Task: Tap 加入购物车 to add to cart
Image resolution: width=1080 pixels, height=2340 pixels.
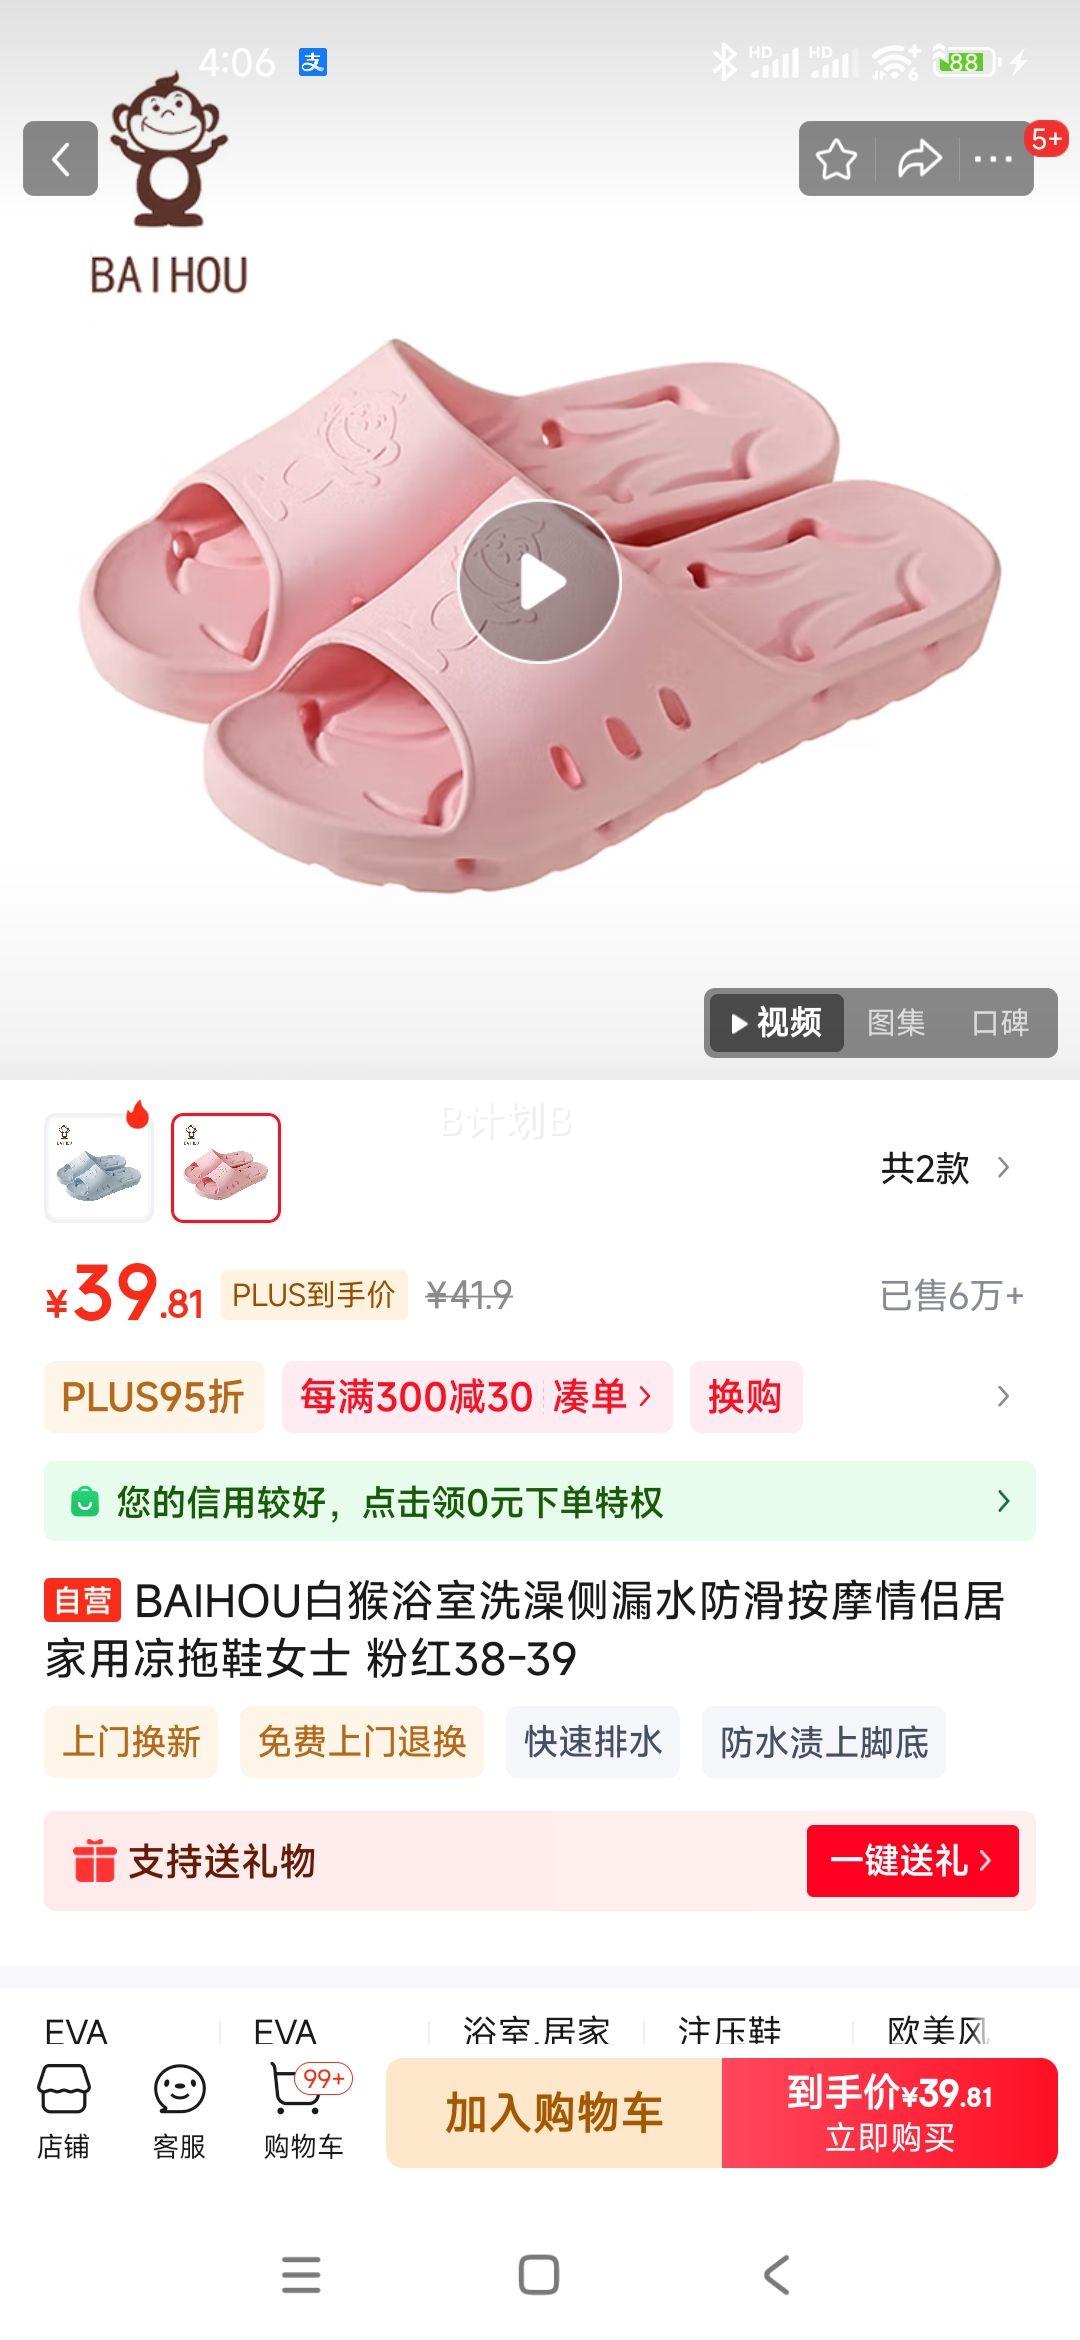Action: tap(554, 2113)
